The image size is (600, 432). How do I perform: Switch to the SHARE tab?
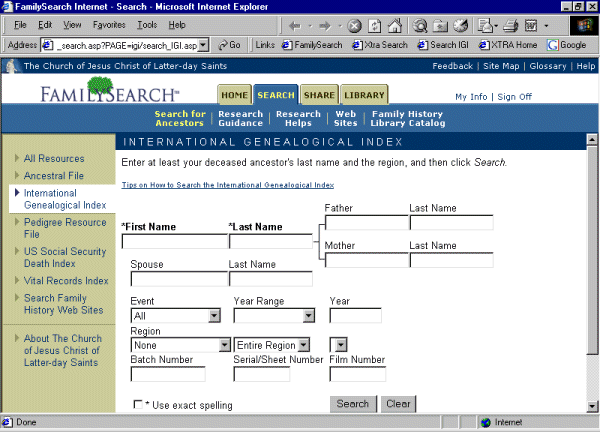tap(319, 95)
